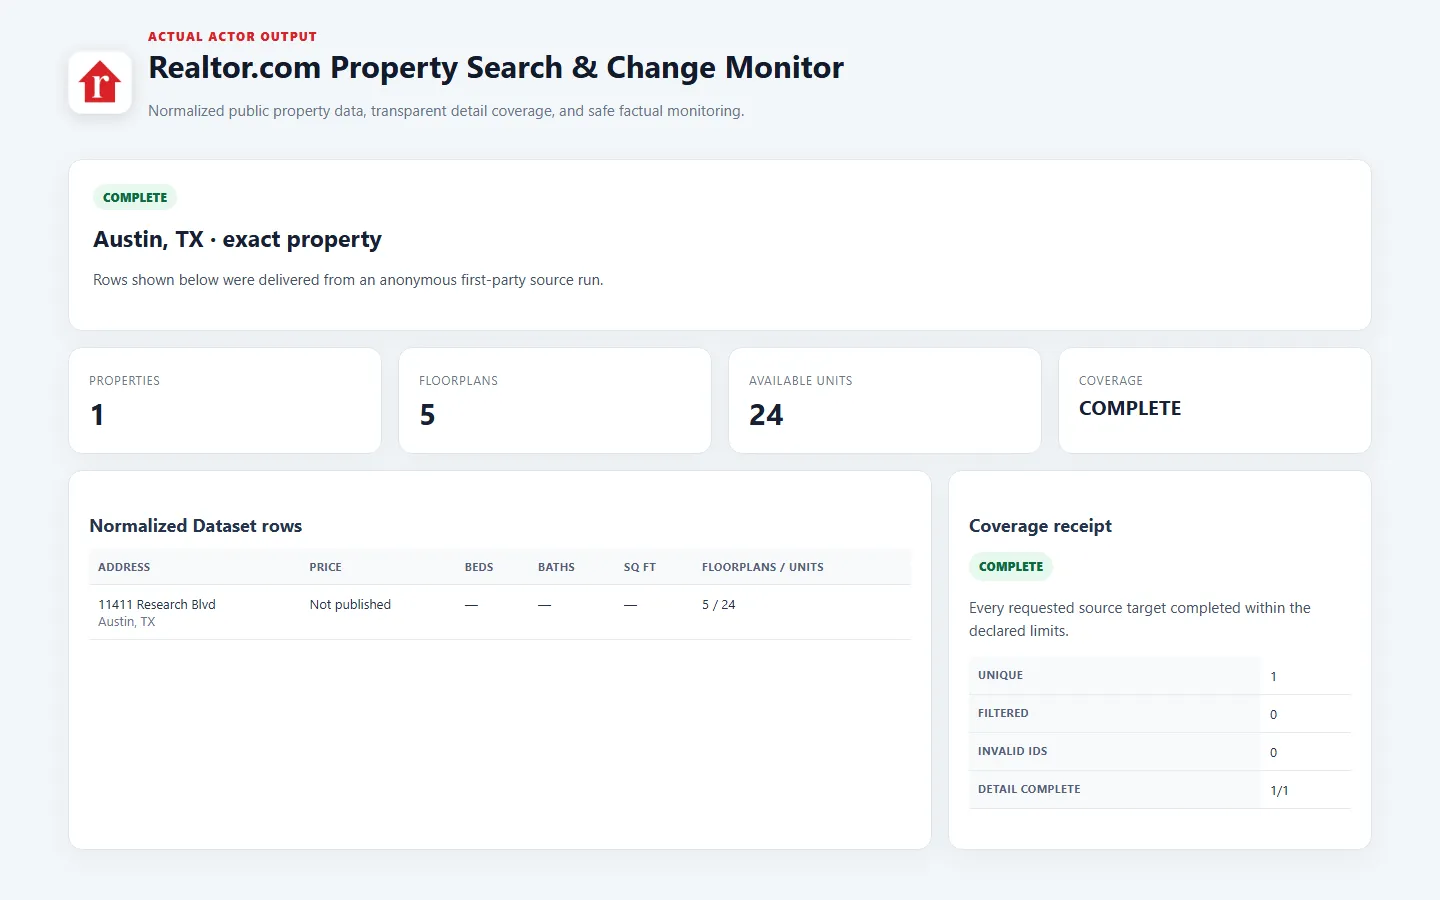Click the COVERAGE label in the stat card
Viewport: 1440px width, 900px height.
pos(1111,381)
